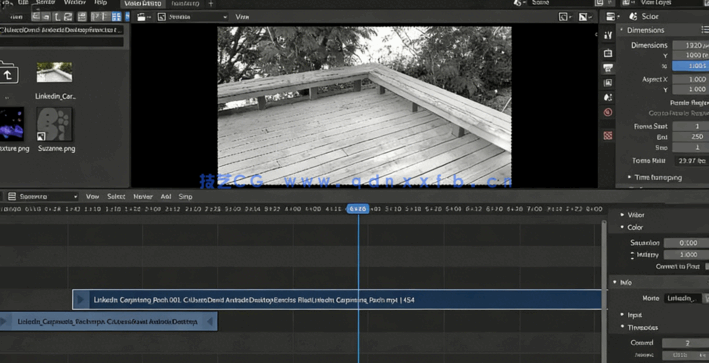709x363 pixels.
Task: Expand the Time Remapping panel
Action: pos(655,178)
